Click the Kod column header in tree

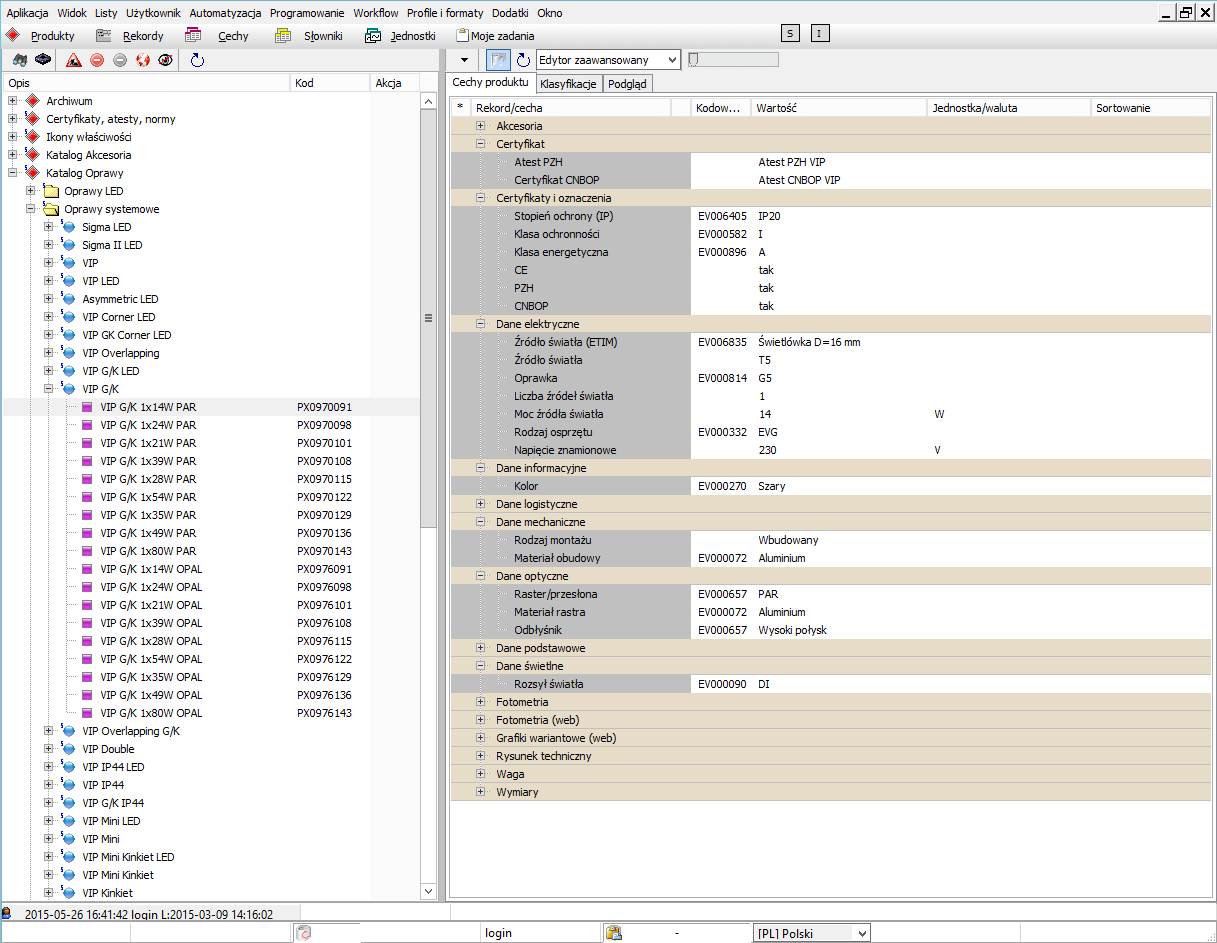[329, 83]
